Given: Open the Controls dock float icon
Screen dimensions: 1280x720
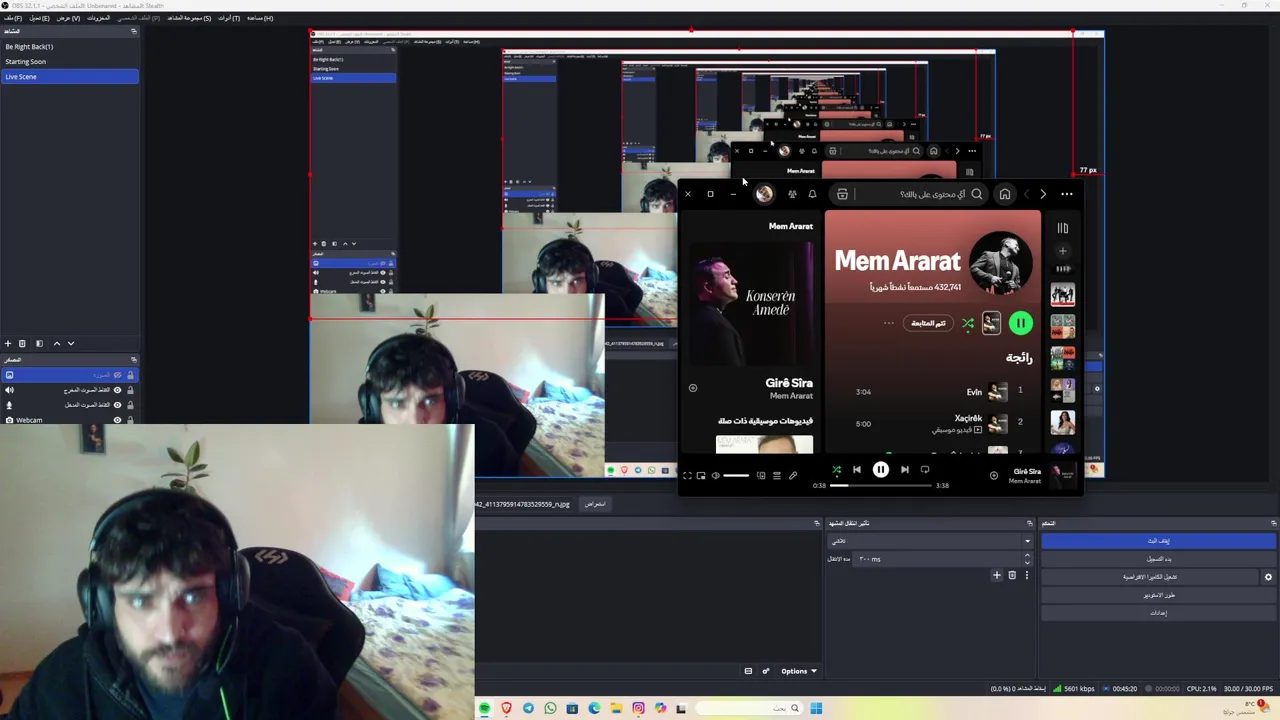Looking at the screenshot, I should [1273, 523].
